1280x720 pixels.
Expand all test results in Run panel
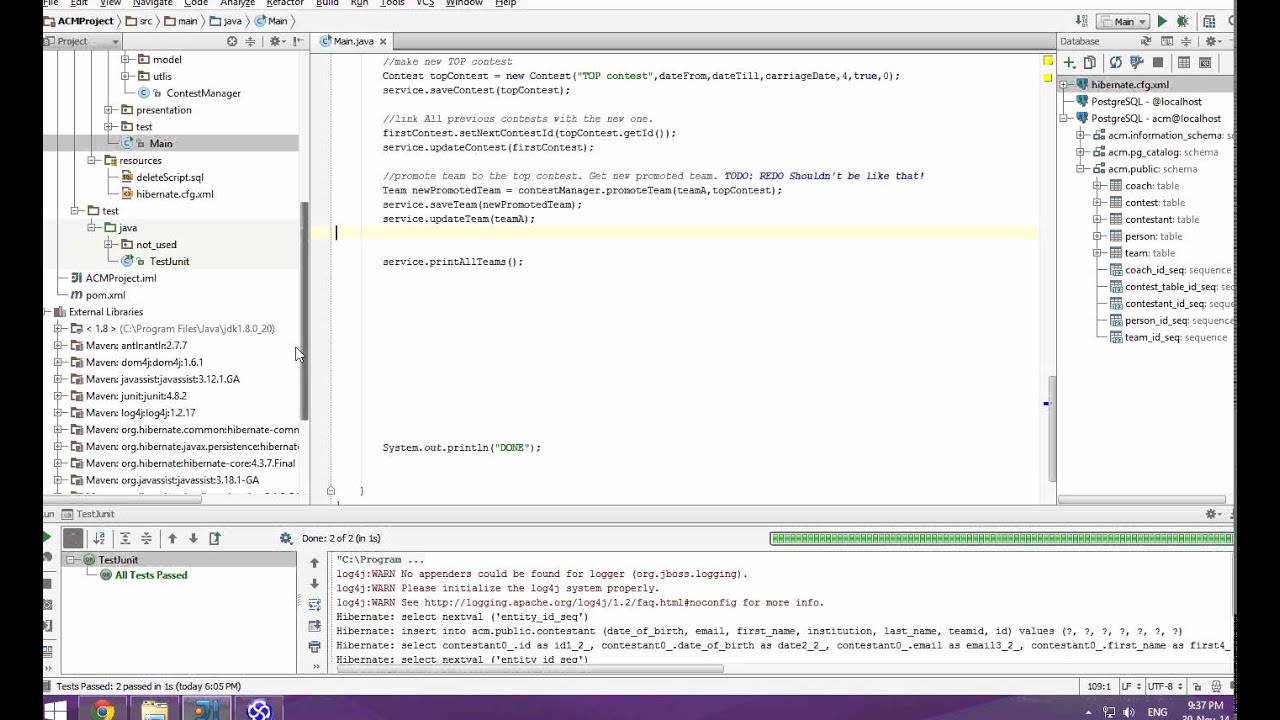tap(125, 538)
